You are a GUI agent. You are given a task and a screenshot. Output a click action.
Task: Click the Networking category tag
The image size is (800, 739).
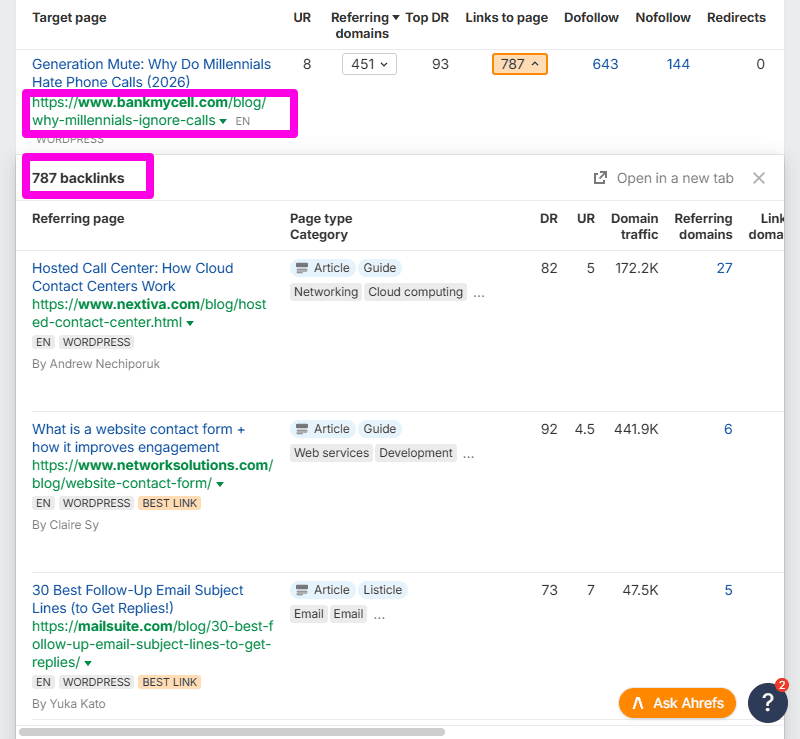click(326, 292)
